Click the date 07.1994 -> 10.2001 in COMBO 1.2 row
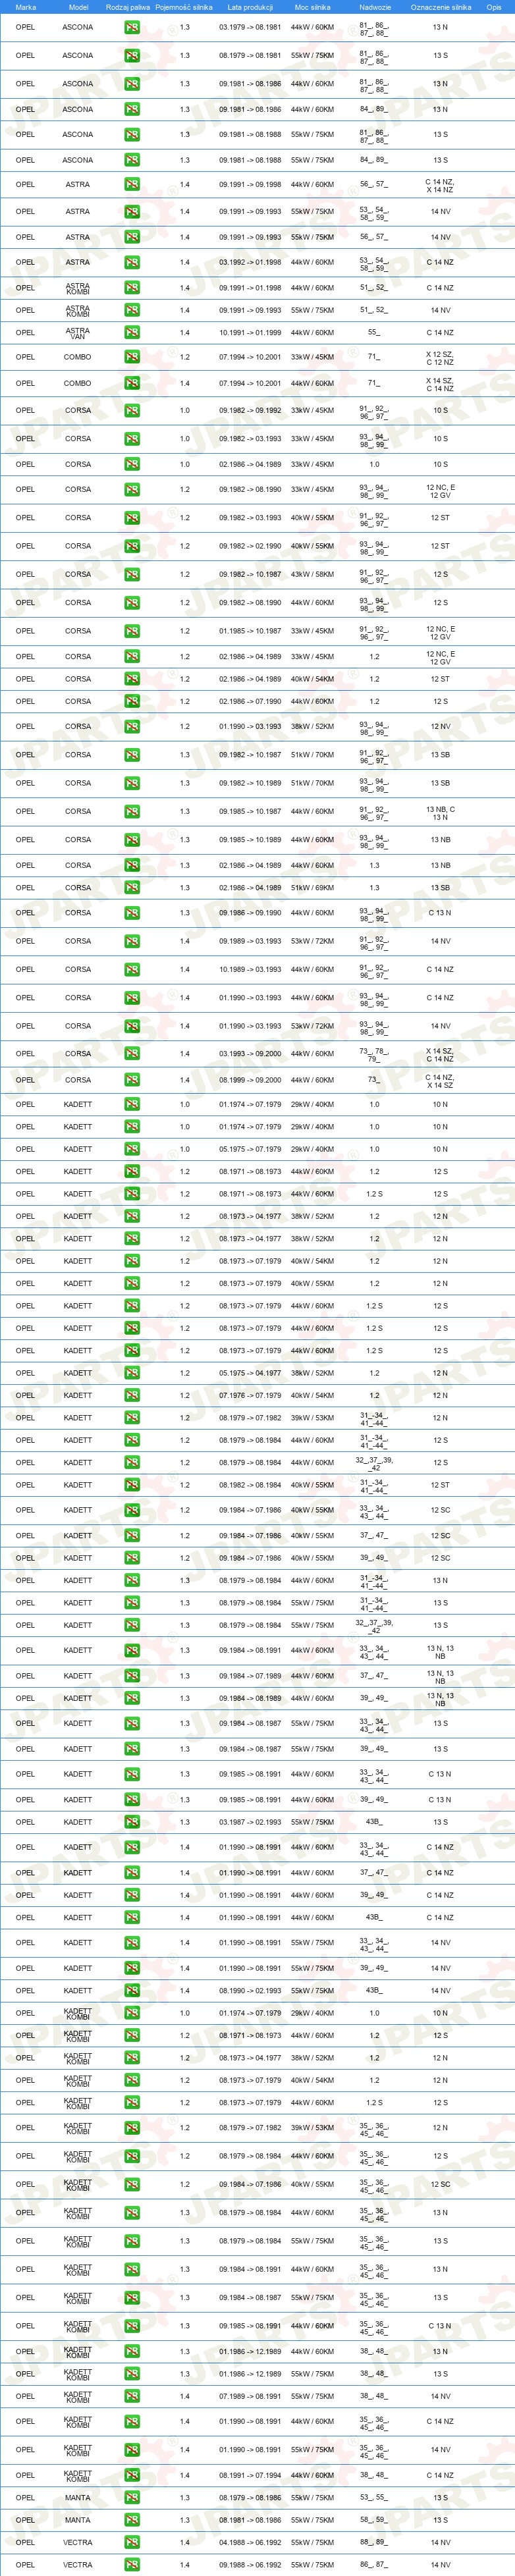 [x=250, y=357]
